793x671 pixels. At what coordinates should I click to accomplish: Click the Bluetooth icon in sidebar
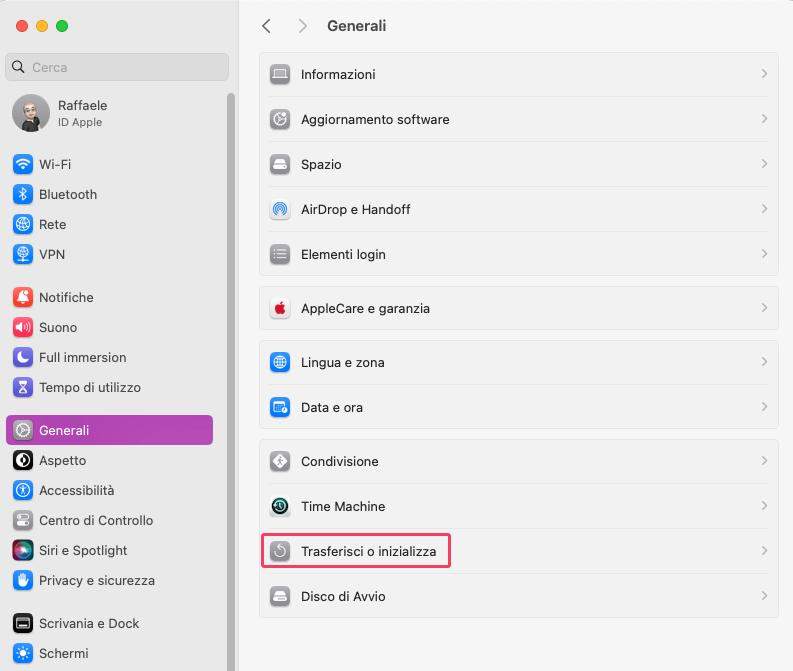point(23,194)
